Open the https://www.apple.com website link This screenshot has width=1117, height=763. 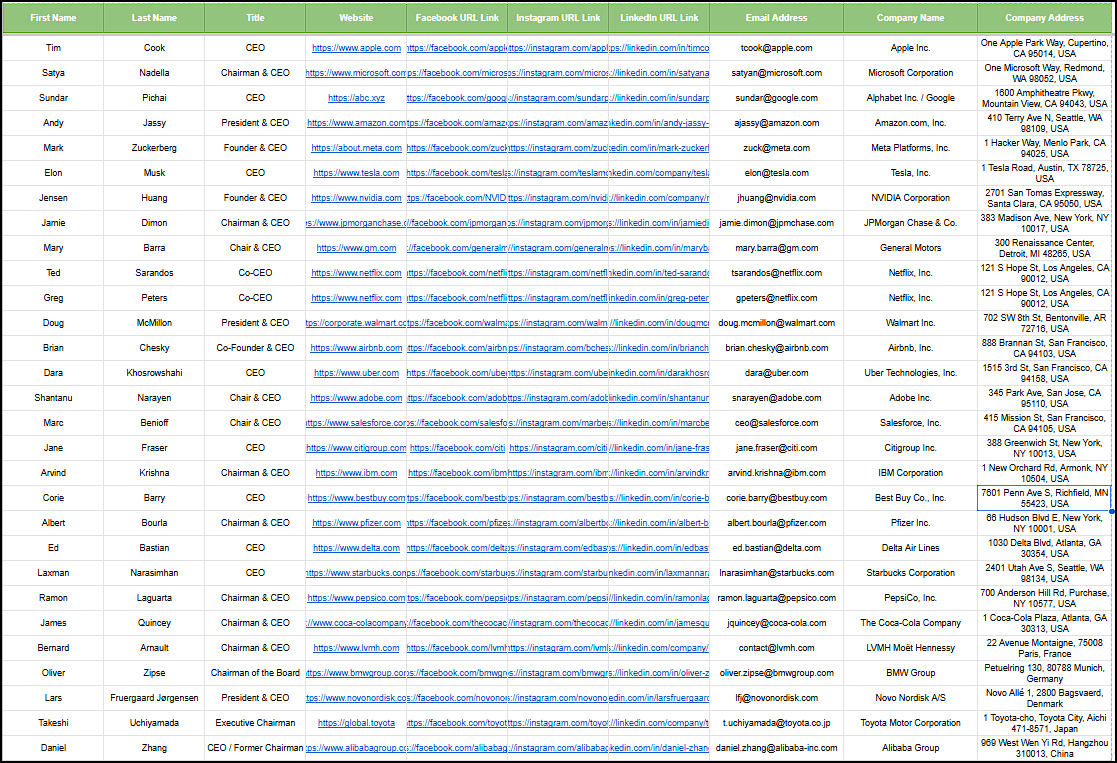click(x=356, y=48)
